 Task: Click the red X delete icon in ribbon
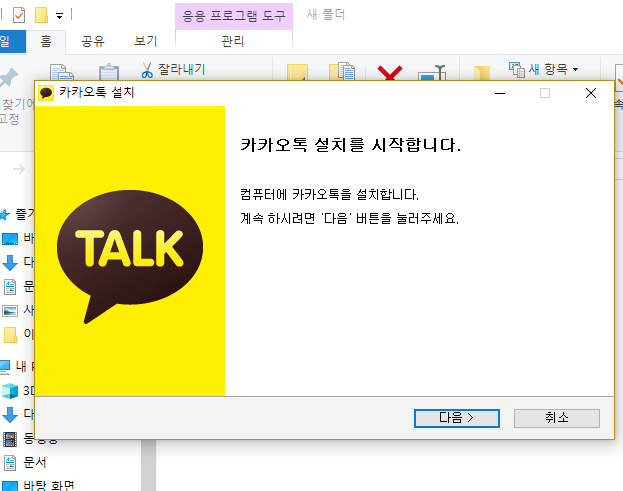[x=389, y=73]
